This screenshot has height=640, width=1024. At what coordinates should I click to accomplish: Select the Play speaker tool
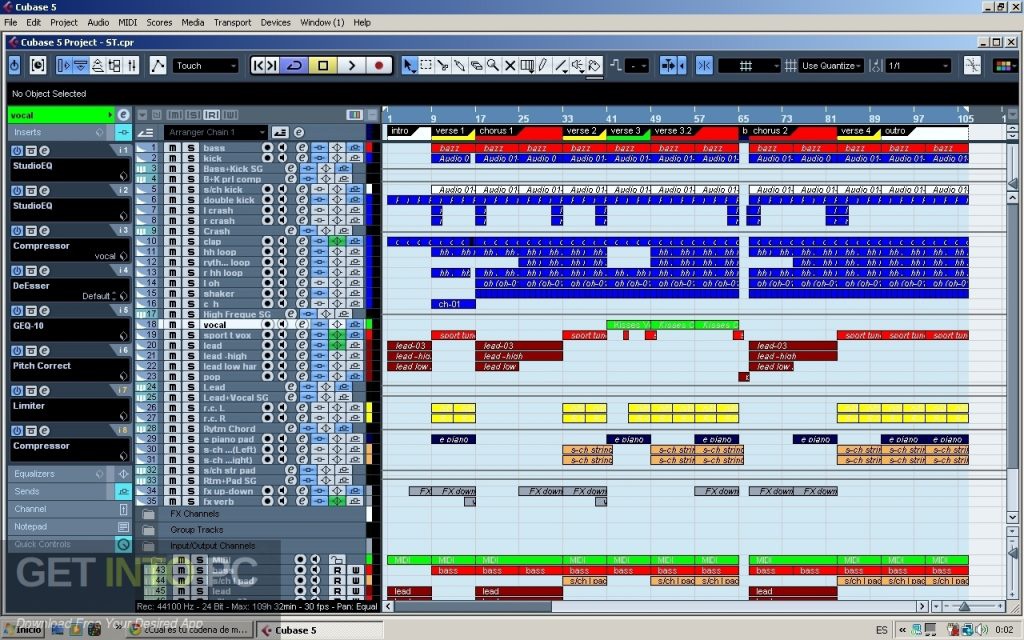tap(577, 65)
